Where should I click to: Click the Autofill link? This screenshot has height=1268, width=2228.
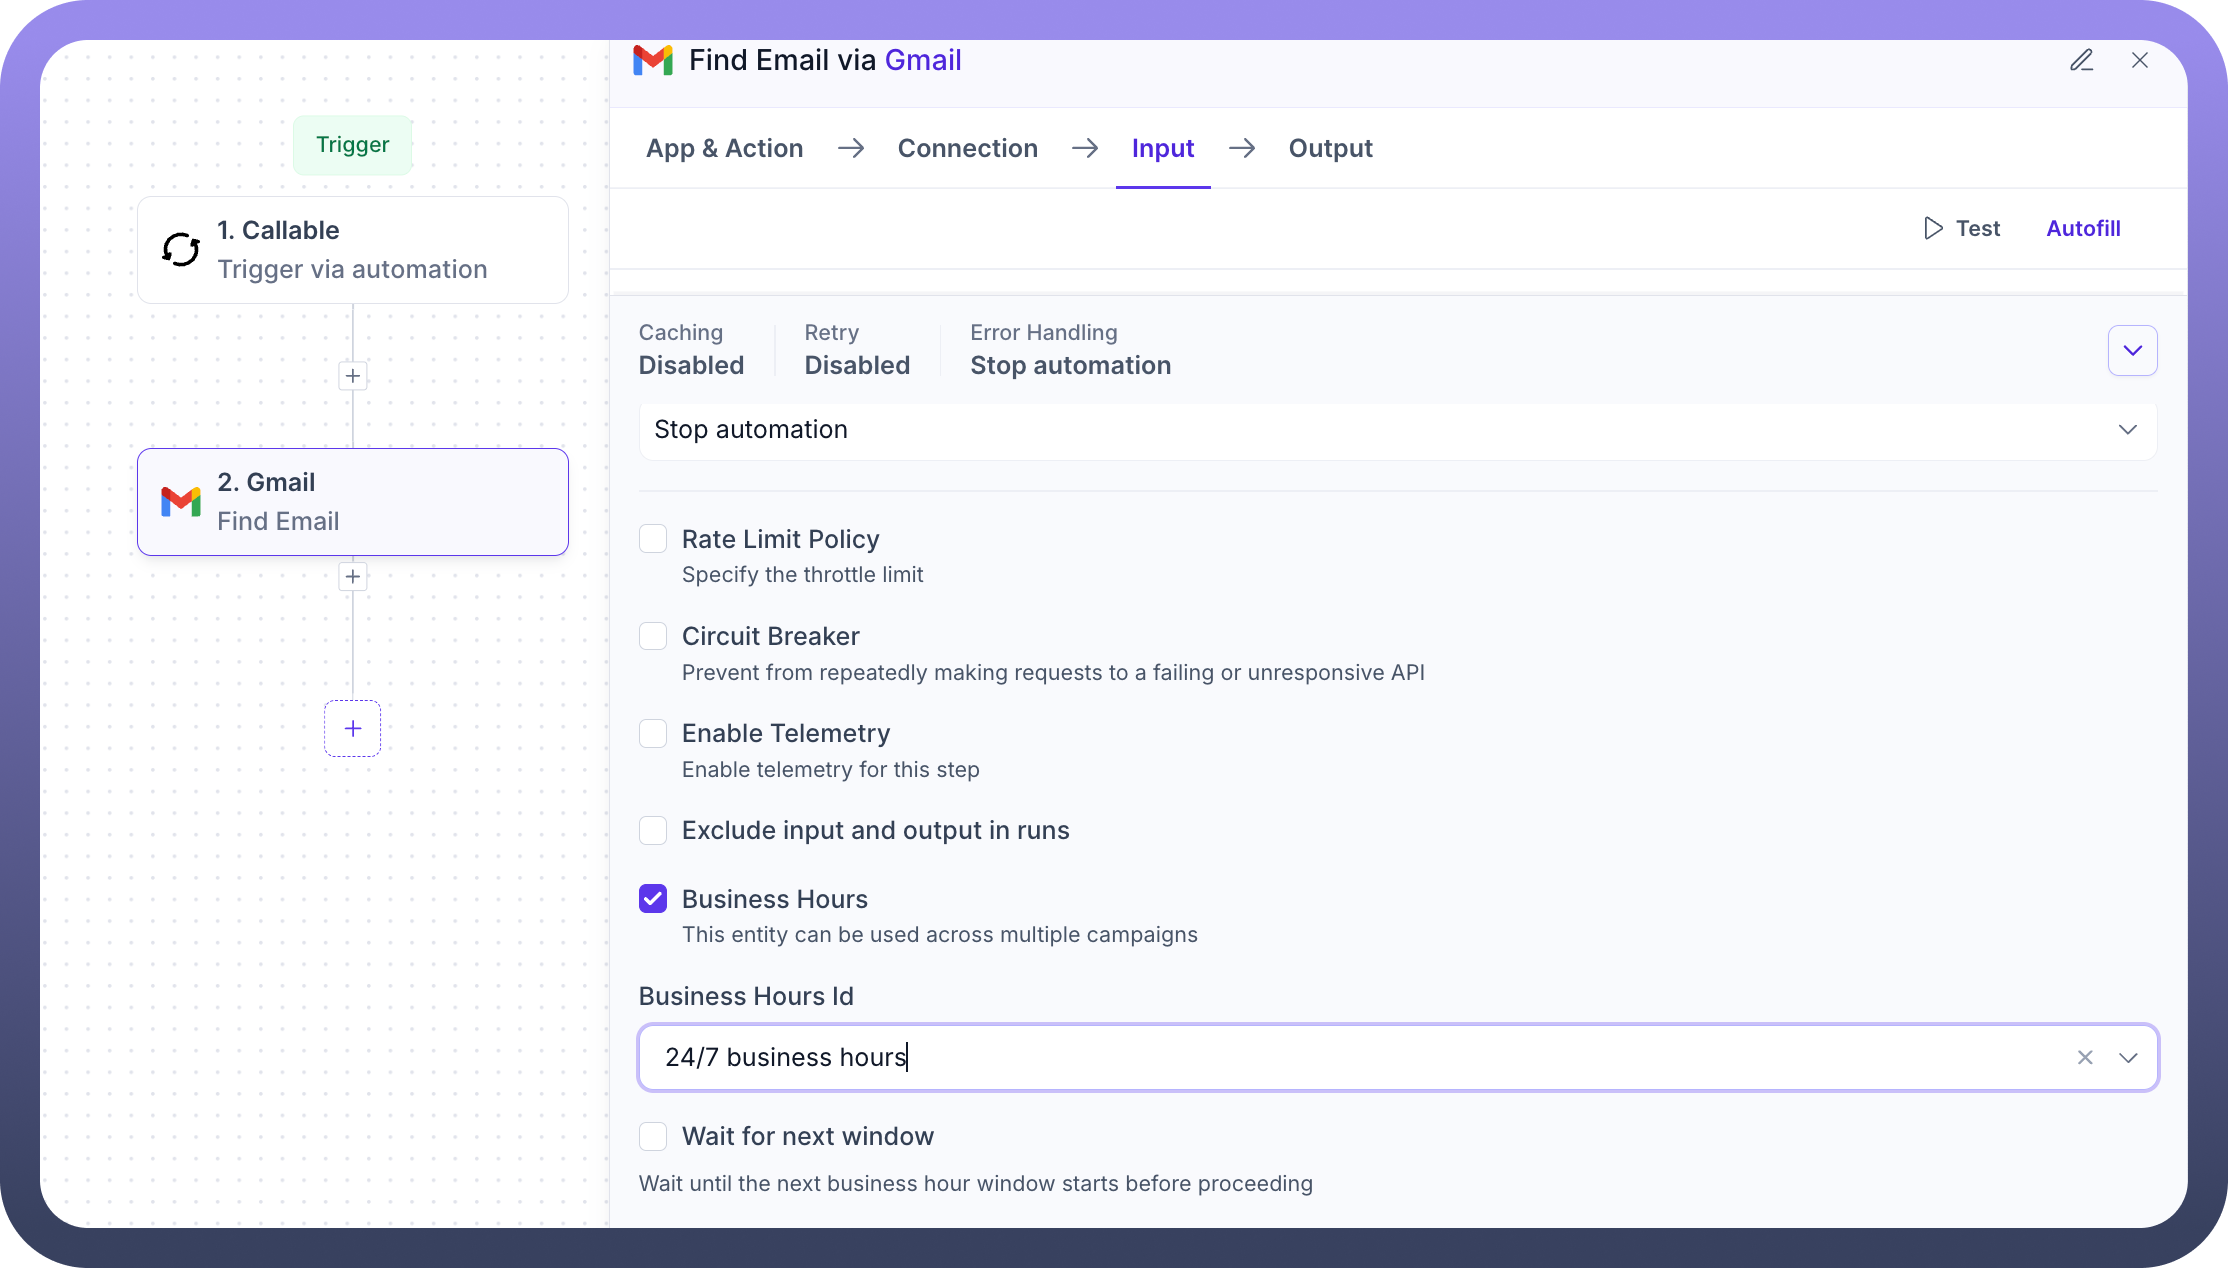tap(2083, 229)
